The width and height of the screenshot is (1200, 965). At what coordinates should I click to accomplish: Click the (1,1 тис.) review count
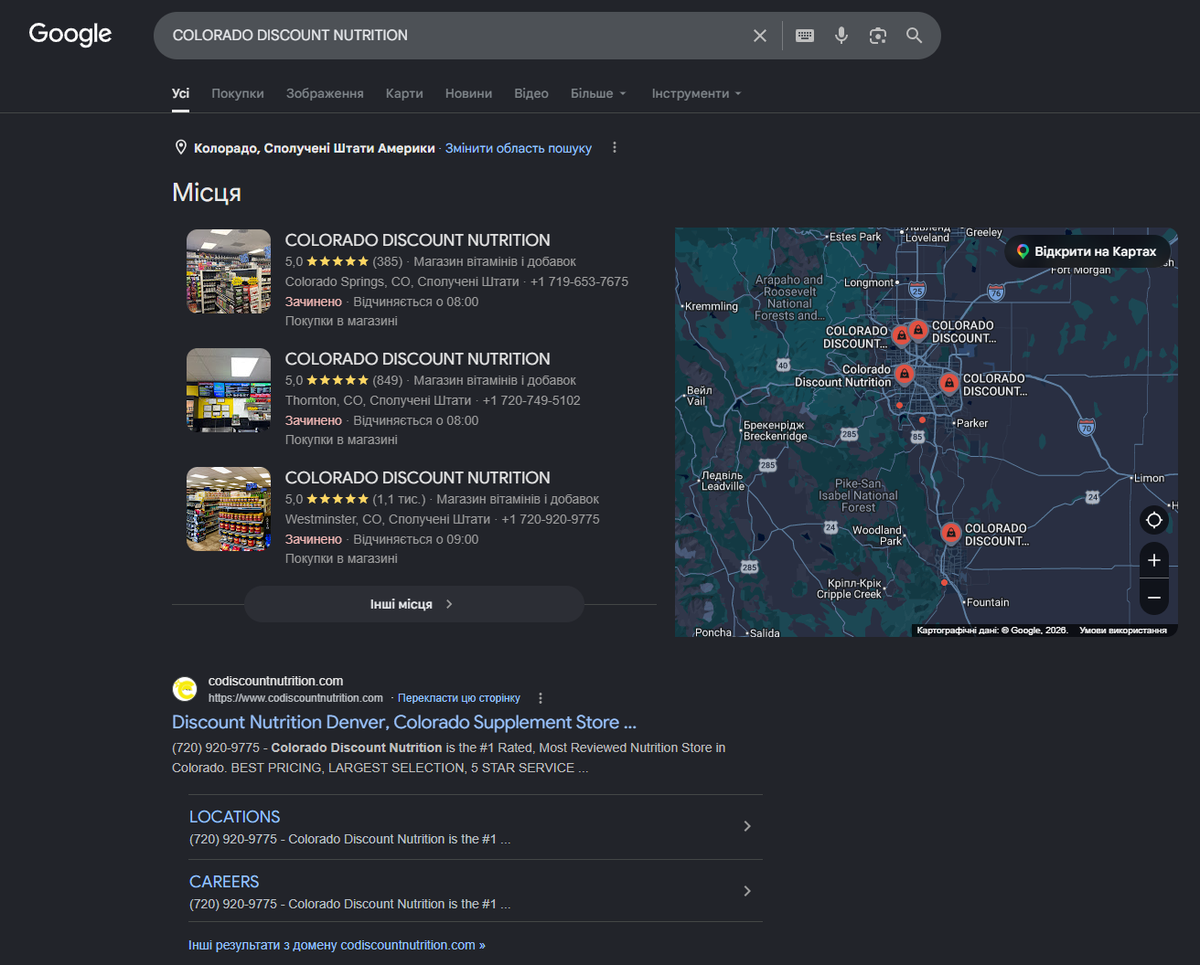pyautogui.click(x=399, y=499)
